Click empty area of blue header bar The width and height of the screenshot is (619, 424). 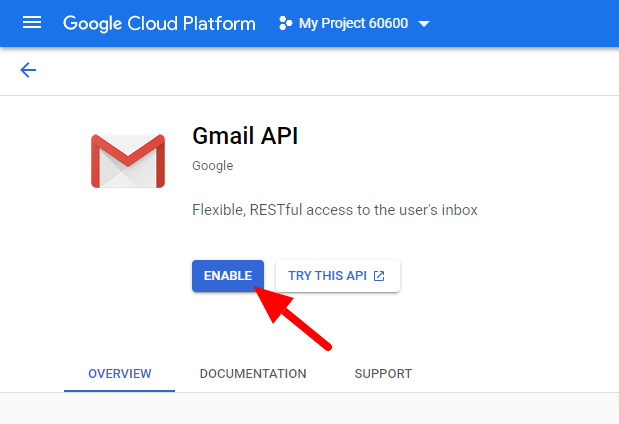[530, 23]
